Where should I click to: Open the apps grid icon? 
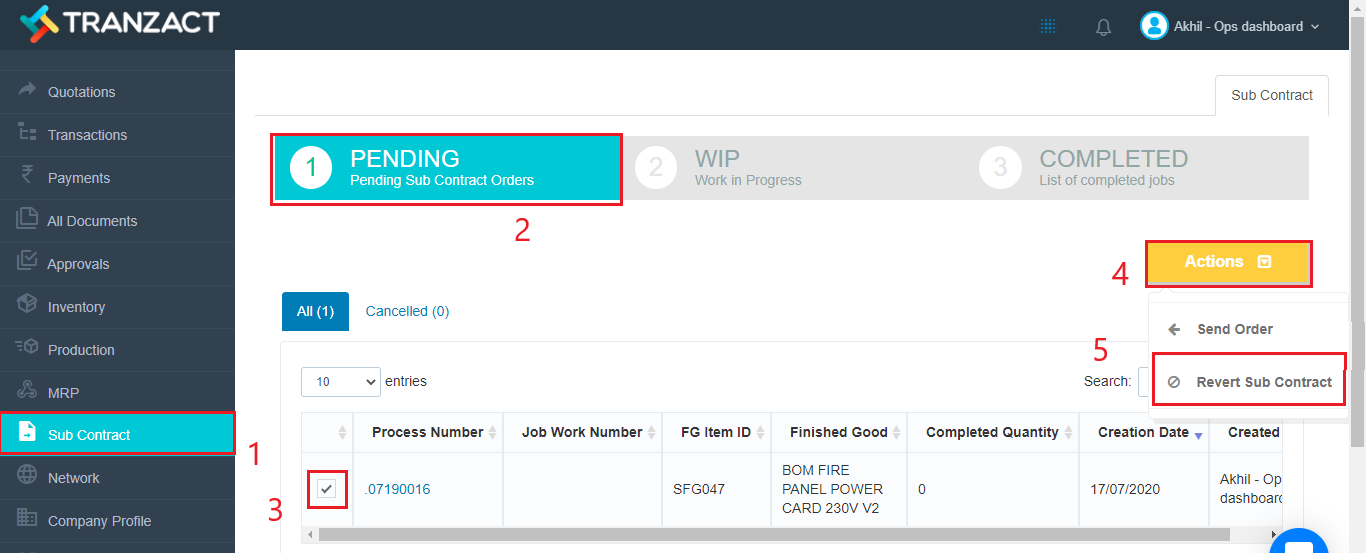(x=1048, y=27)
